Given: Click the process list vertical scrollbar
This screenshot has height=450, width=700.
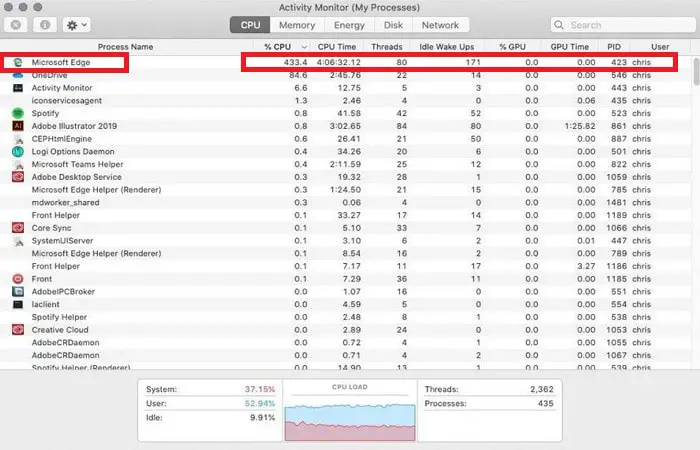Looking at the screenshot, I should 696,71.
